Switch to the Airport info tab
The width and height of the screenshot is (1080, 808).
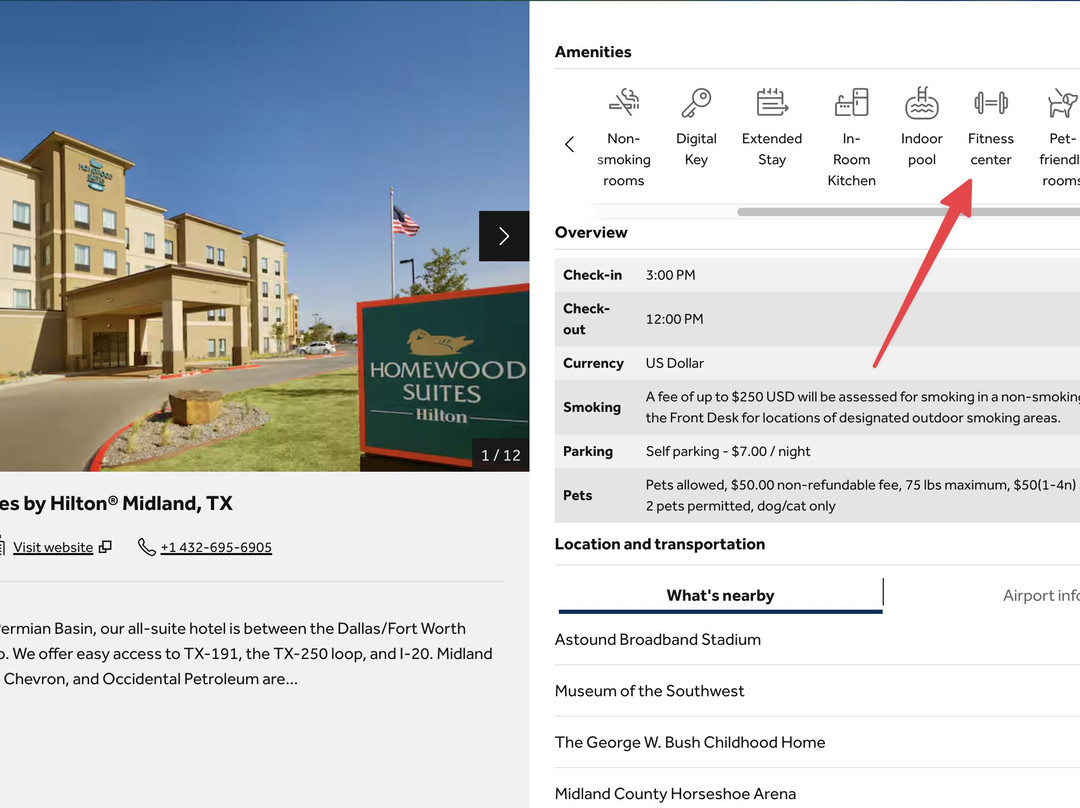(1040, 595)
